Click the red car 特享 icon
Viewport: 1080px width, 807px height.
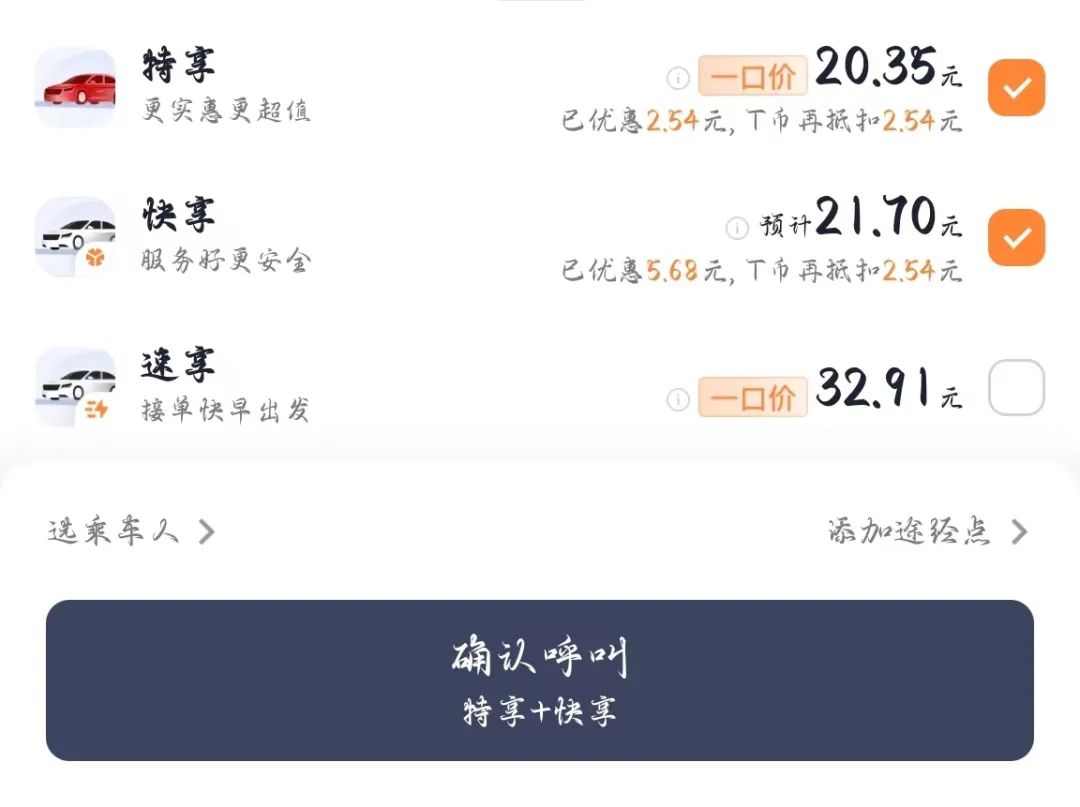76,87
